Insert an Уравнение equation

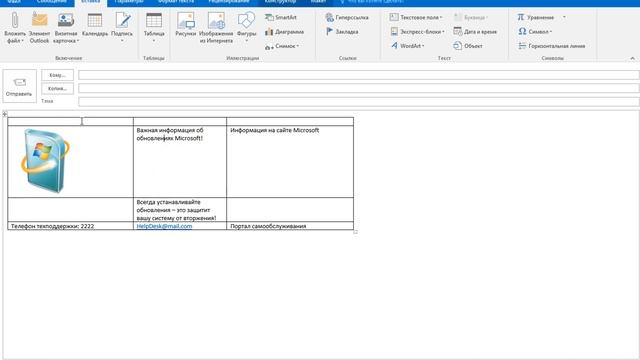(536, 18)
